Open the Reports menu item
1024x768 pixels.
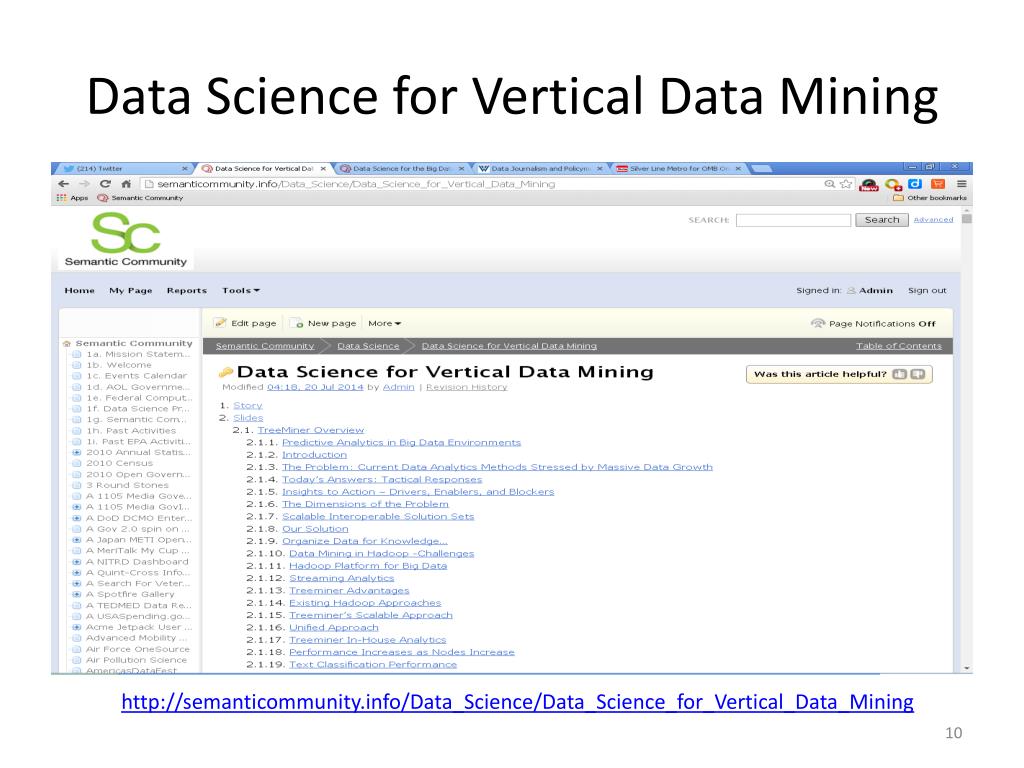186,291
